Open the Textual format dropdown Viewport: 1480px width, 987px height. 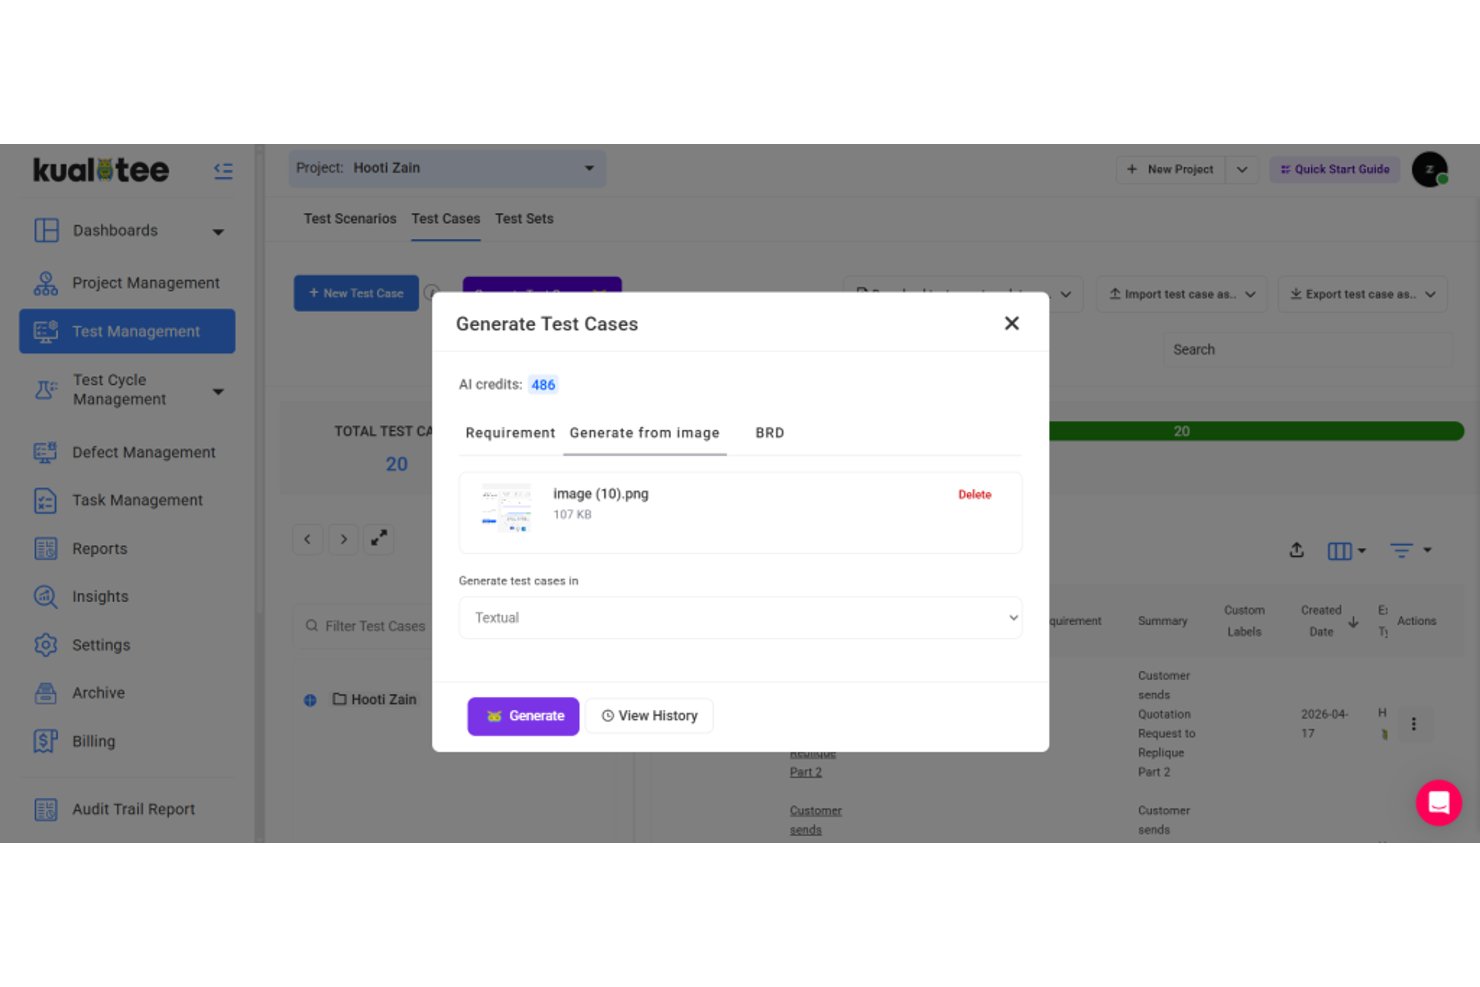click(740, 618)
